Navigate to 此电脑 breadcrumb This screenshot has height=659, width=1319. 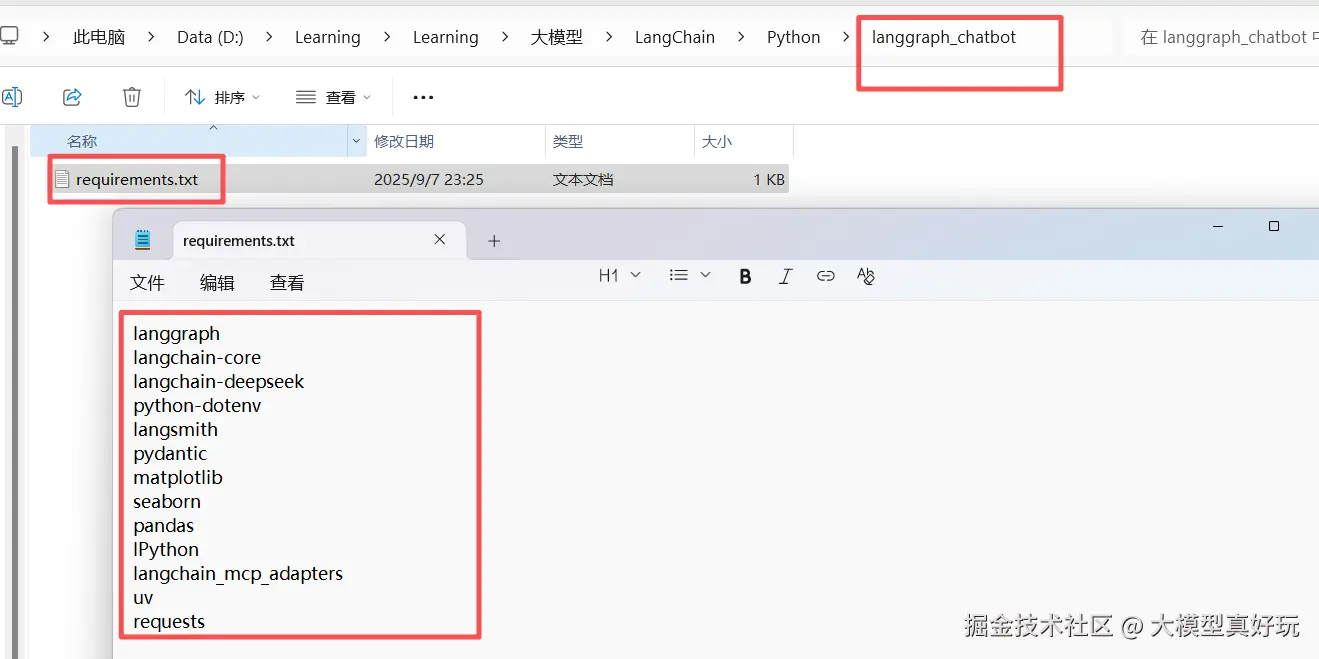99,38
